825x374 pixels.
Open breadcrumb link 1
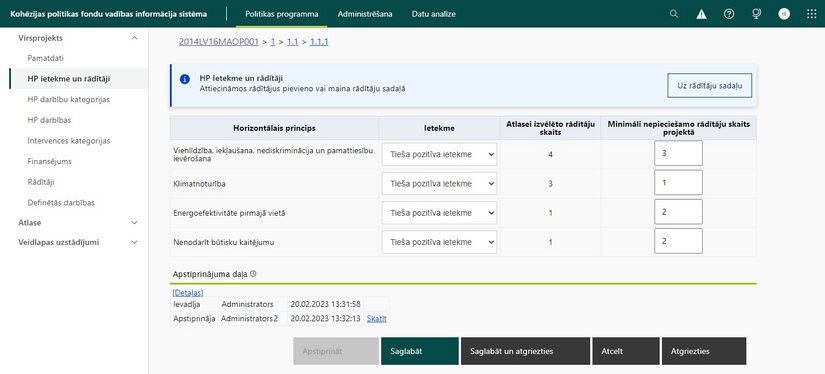[x=273, y=42]
